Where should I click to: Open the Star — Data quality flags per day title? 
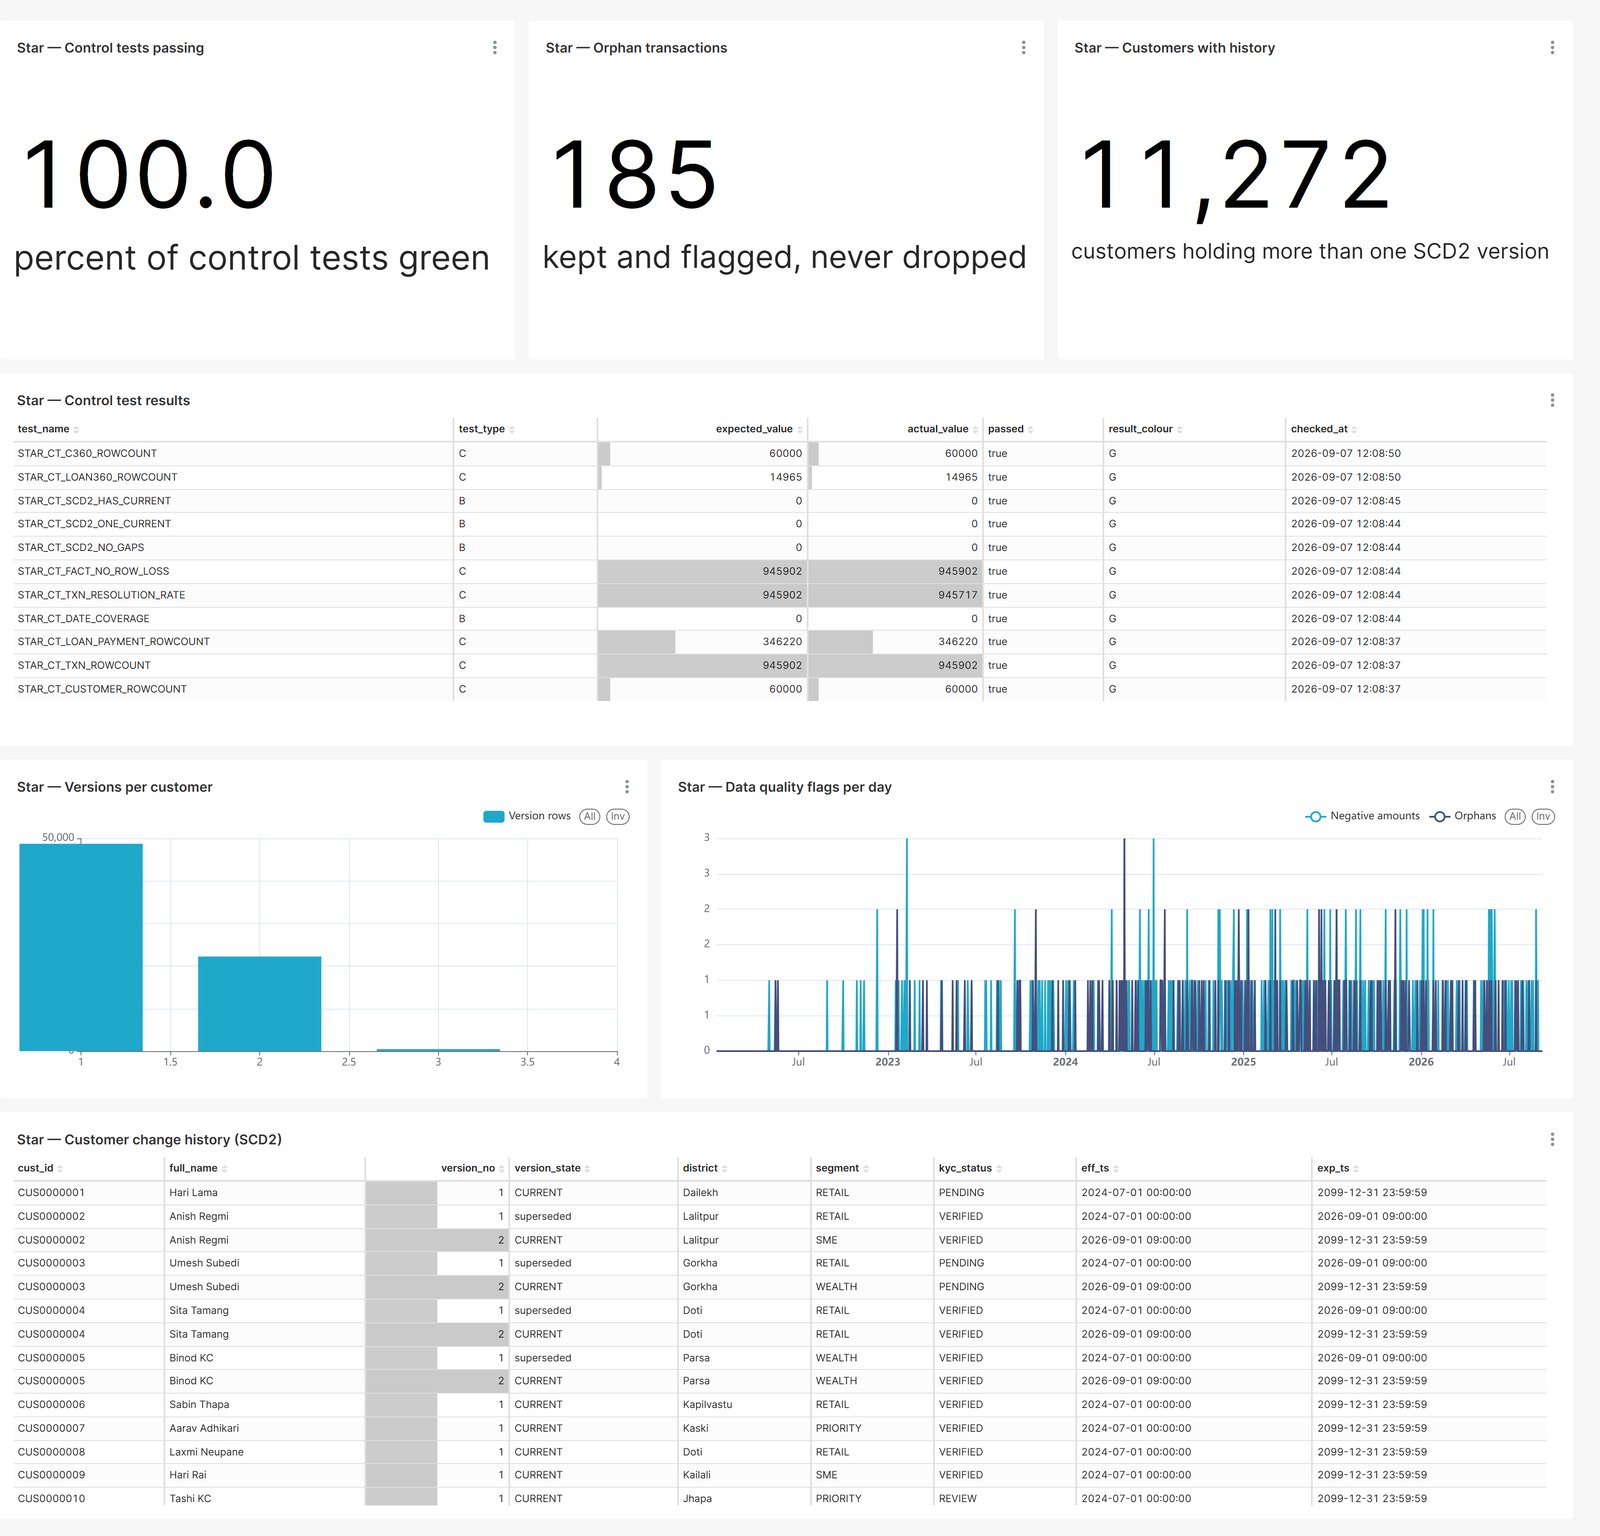[785, 787]
